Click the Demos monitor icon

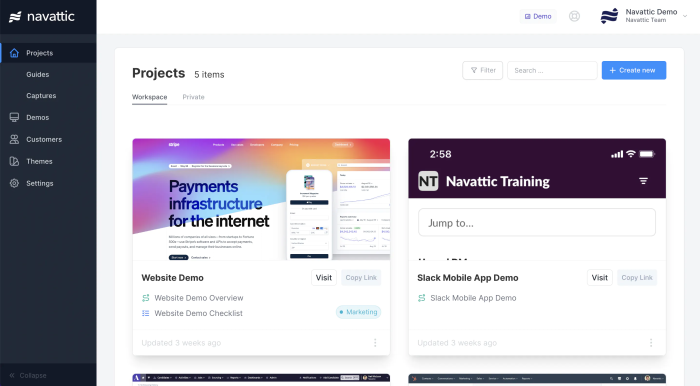click(x=14, y=117)
